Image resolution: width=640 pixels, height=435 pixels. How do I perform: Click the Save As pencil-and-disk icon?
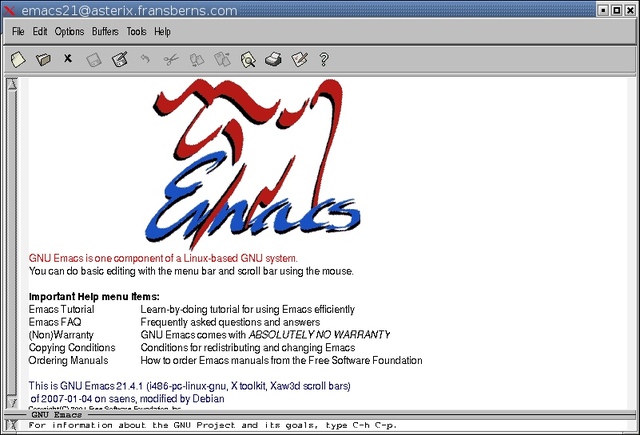point(120,60)
